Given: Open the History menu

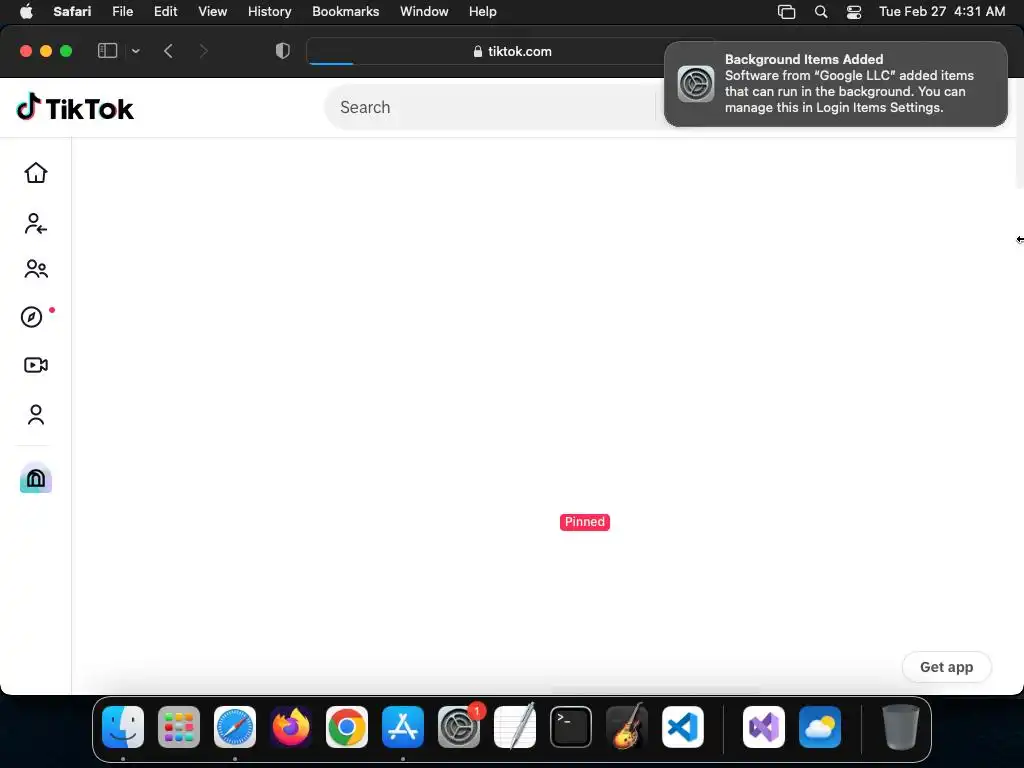Looking at the screenshot, I should click(x=269, y=11).
